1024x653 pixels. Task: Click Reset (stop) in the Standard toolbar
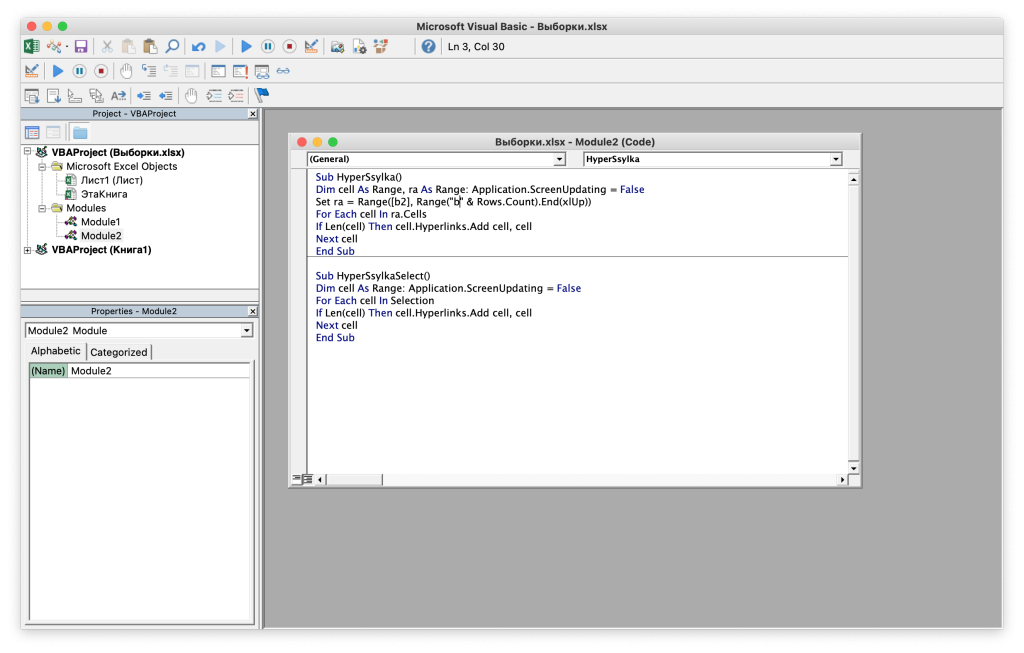click(x=289, y=46)
